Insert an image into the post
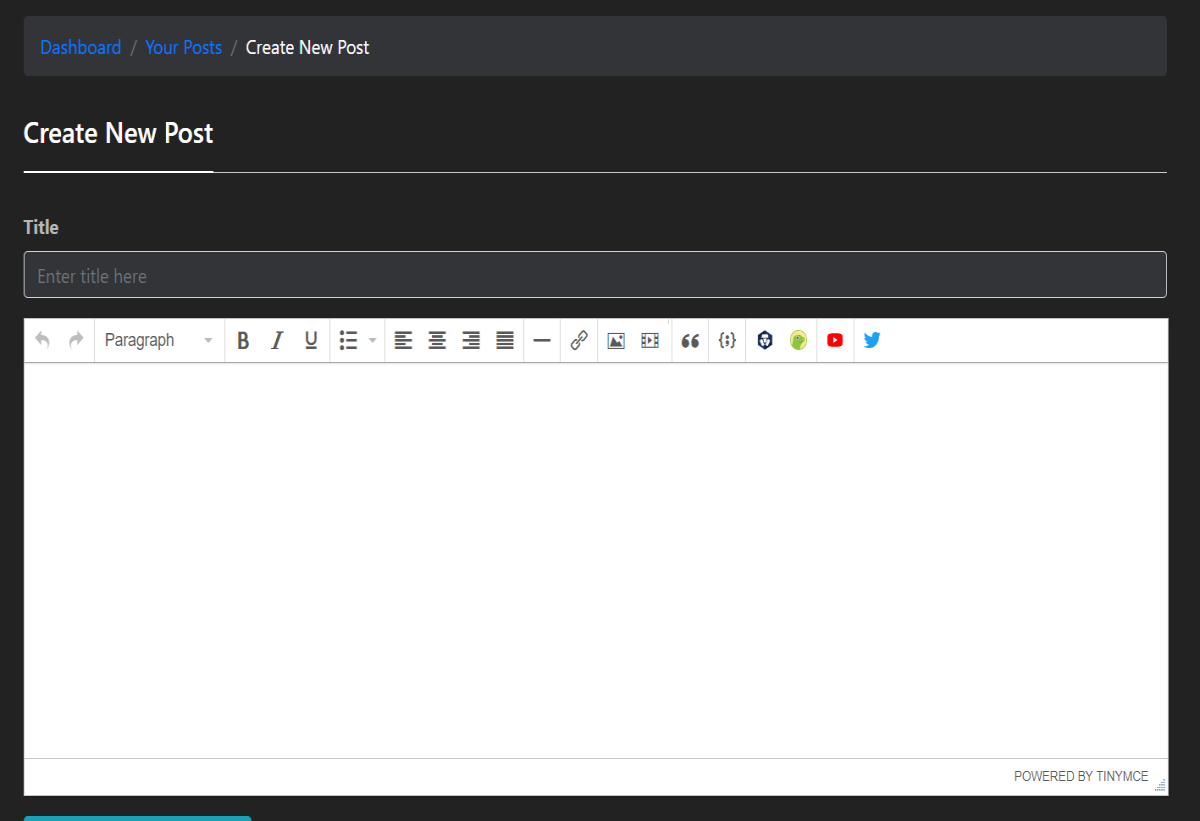The image size is (1200, 821). click(x=616, y=340)
